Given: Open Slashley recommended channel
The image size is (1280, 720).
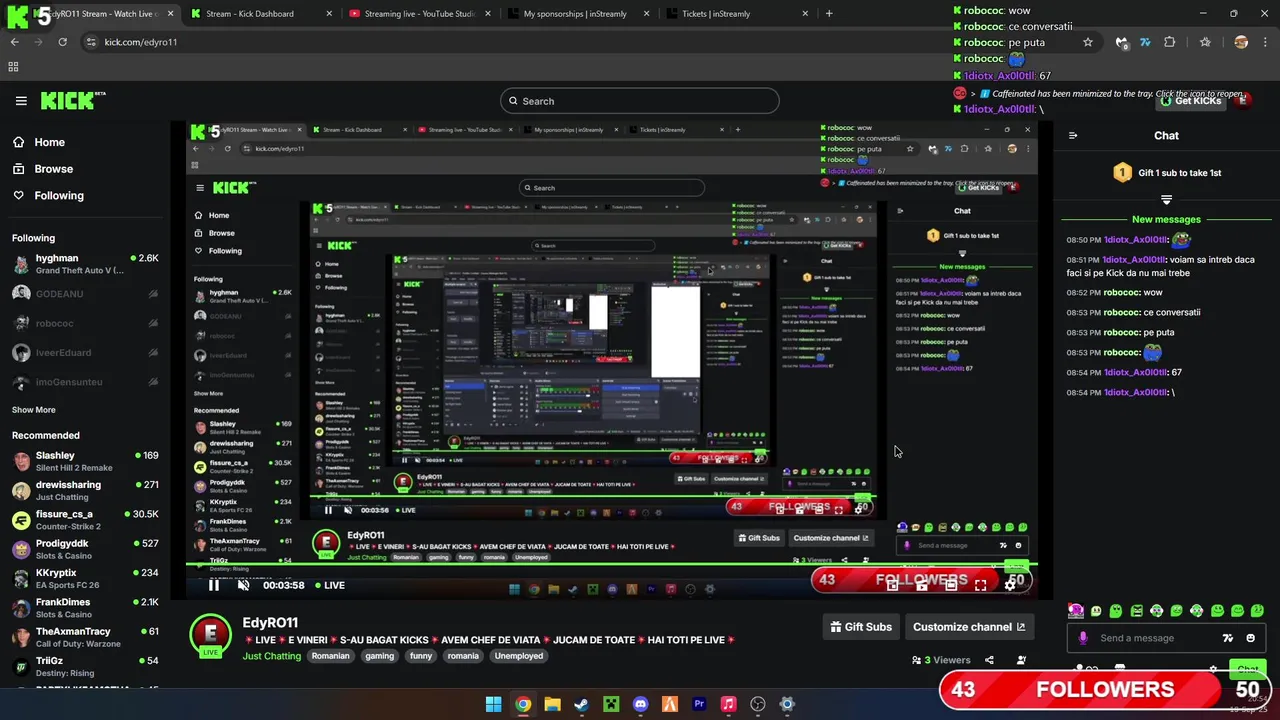Looking at the screenshot, I should click(85, 461).
